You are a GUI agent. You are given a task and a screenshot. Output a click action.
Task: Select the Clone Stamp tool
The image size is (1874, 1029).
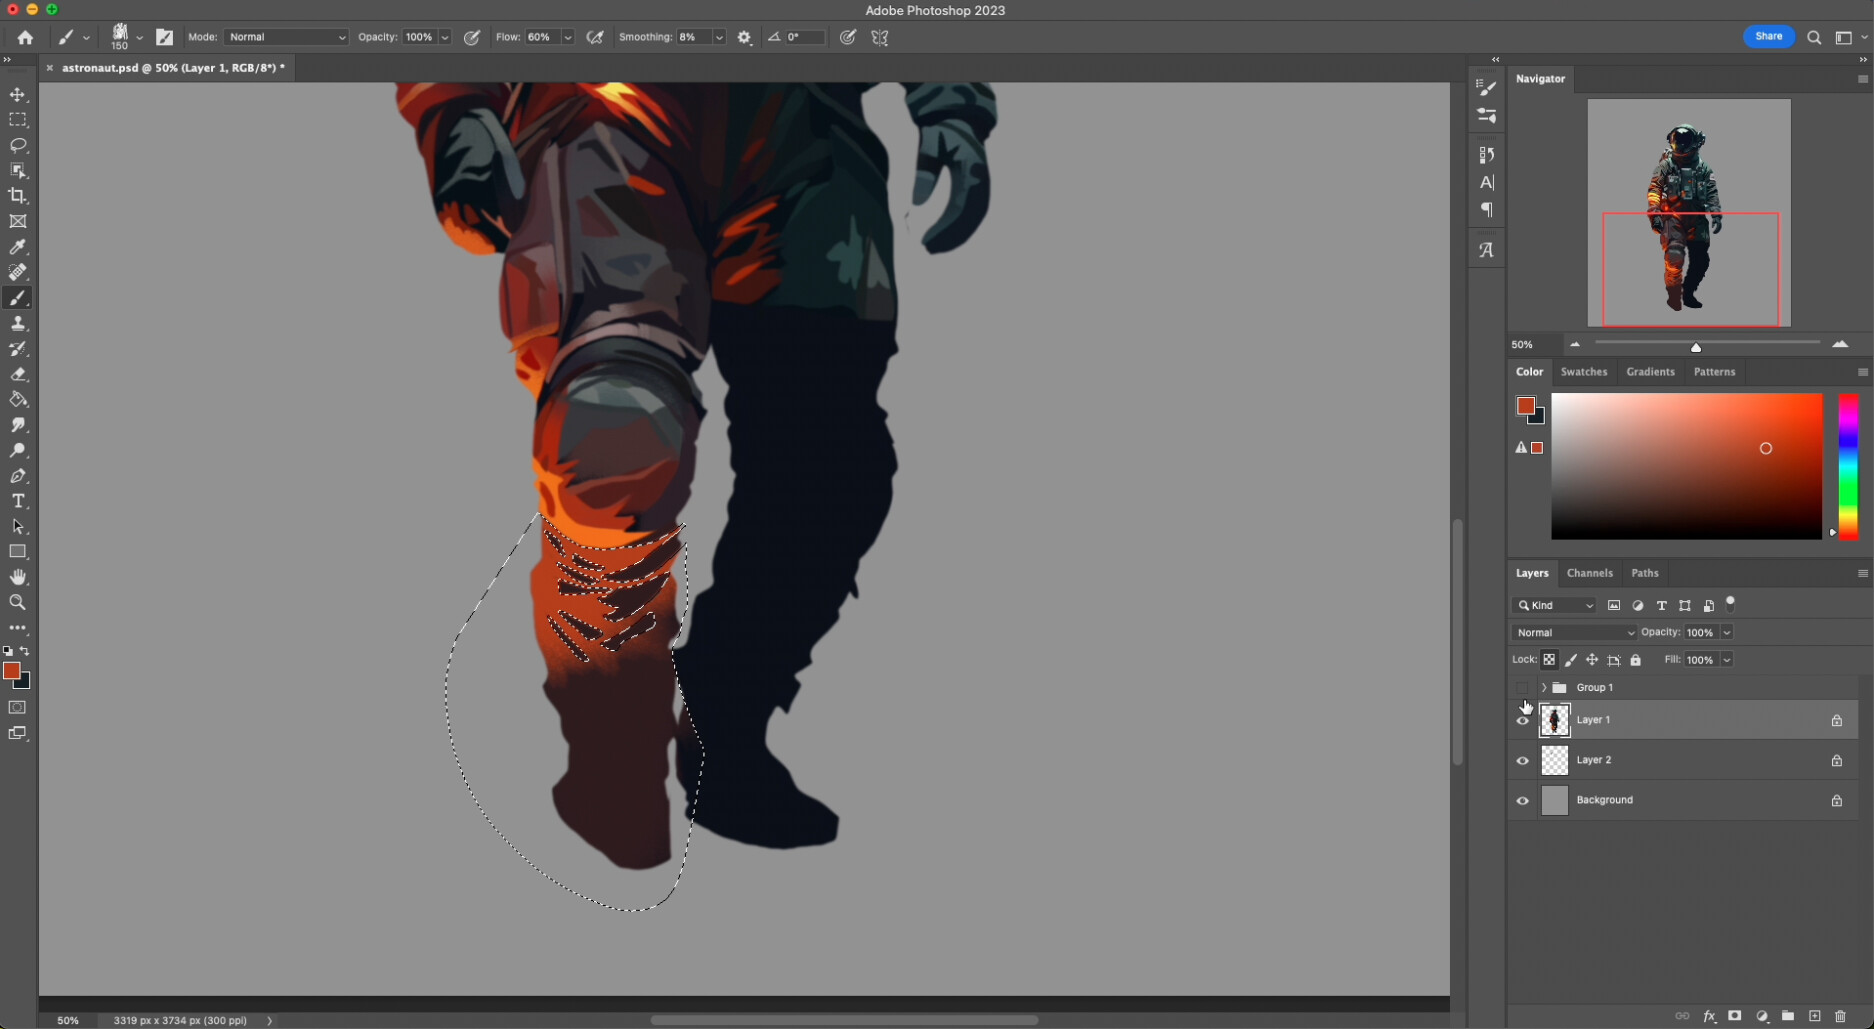coord(18,323)
